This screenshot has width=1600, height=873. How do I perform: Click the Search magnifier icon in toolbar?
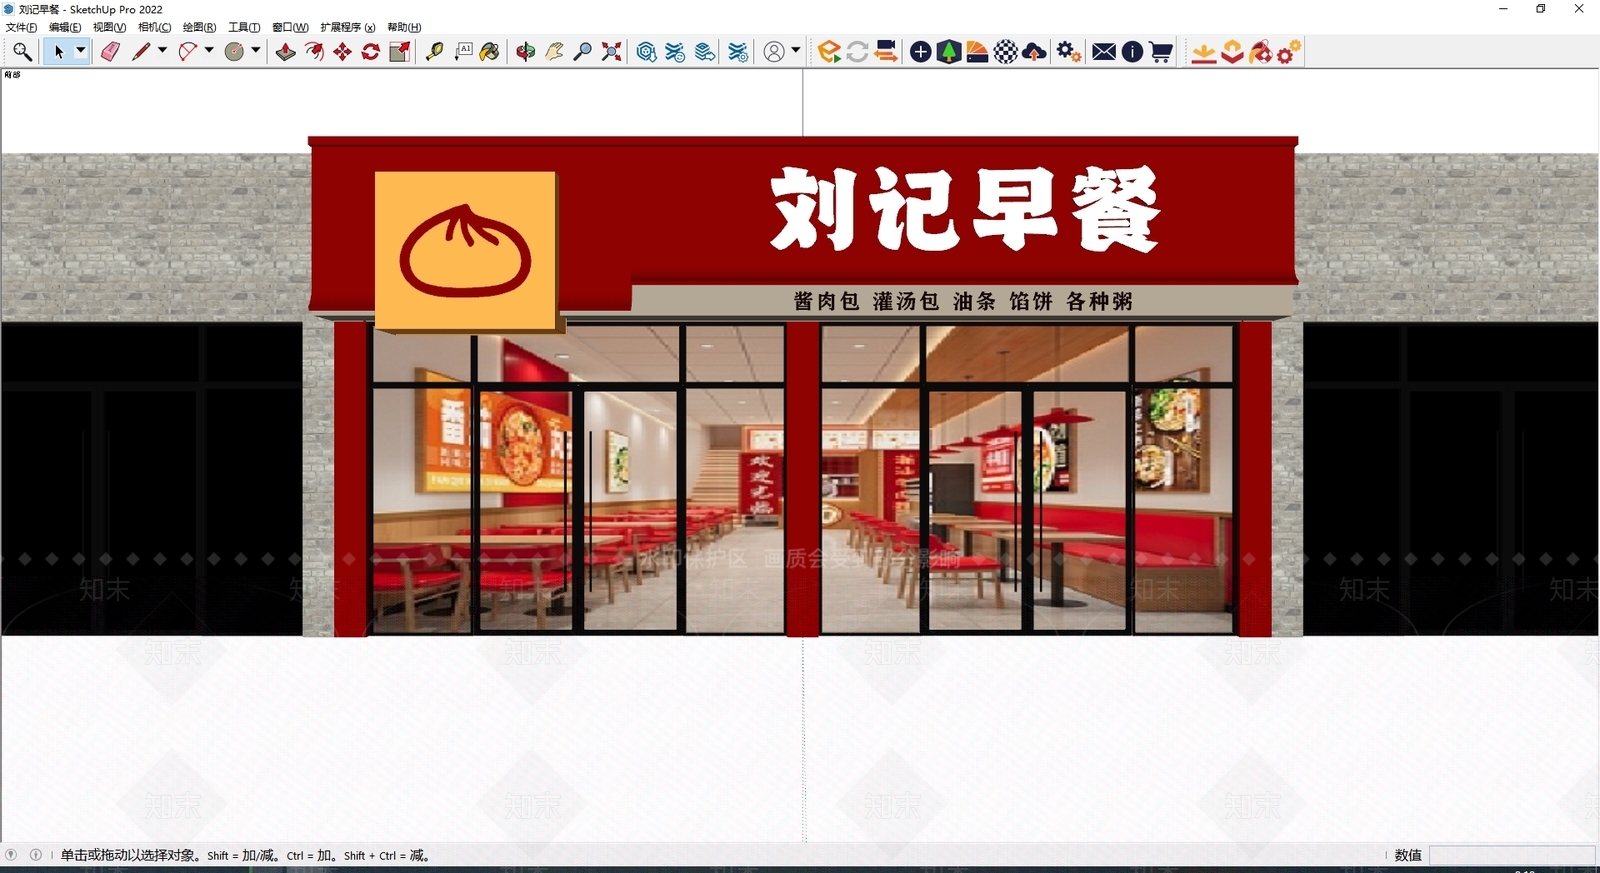pyautogui.click(x=22, y=52)
